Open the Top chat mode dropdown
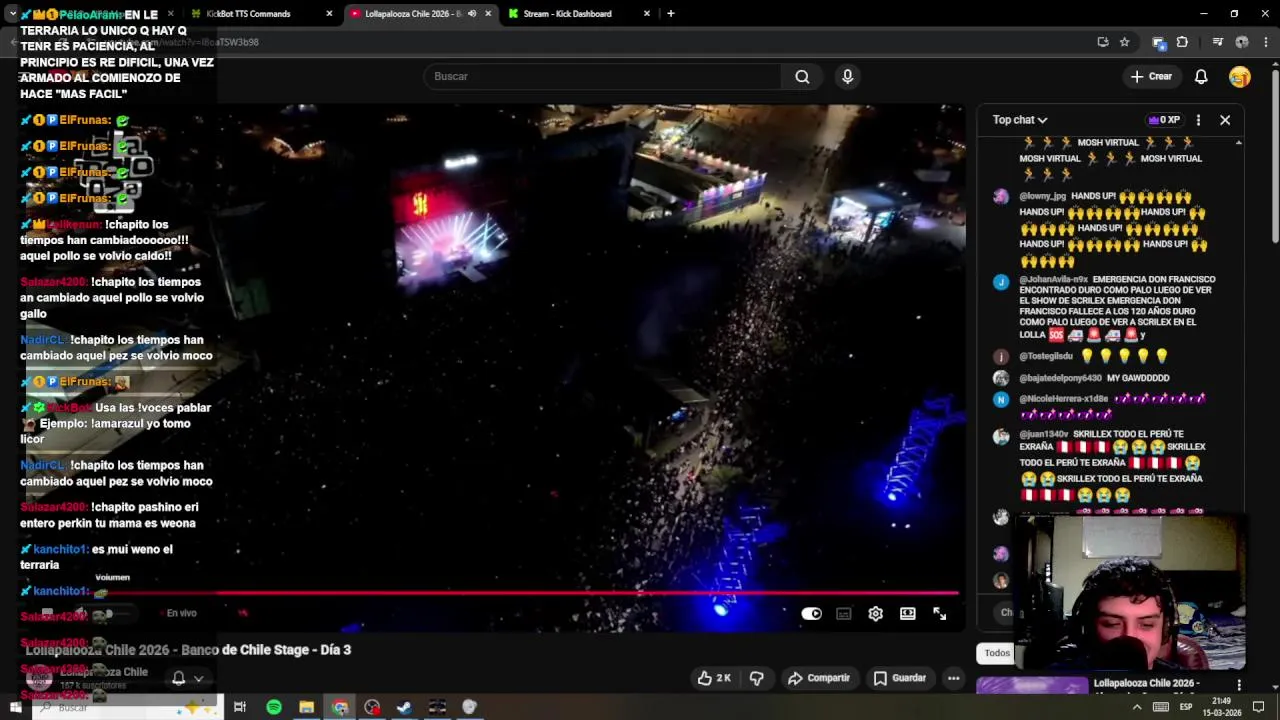 1020,120
